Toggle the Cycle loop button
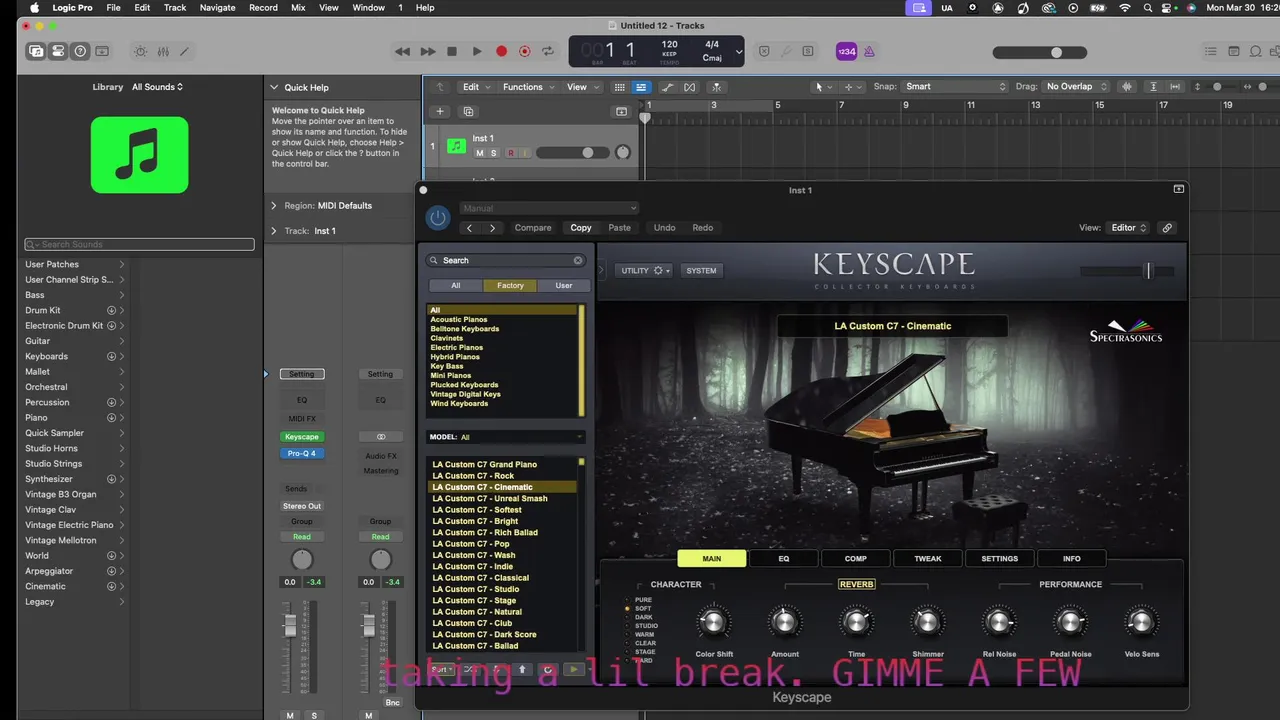Viewport: 1280px width, 720px height. tap(548, 51)
